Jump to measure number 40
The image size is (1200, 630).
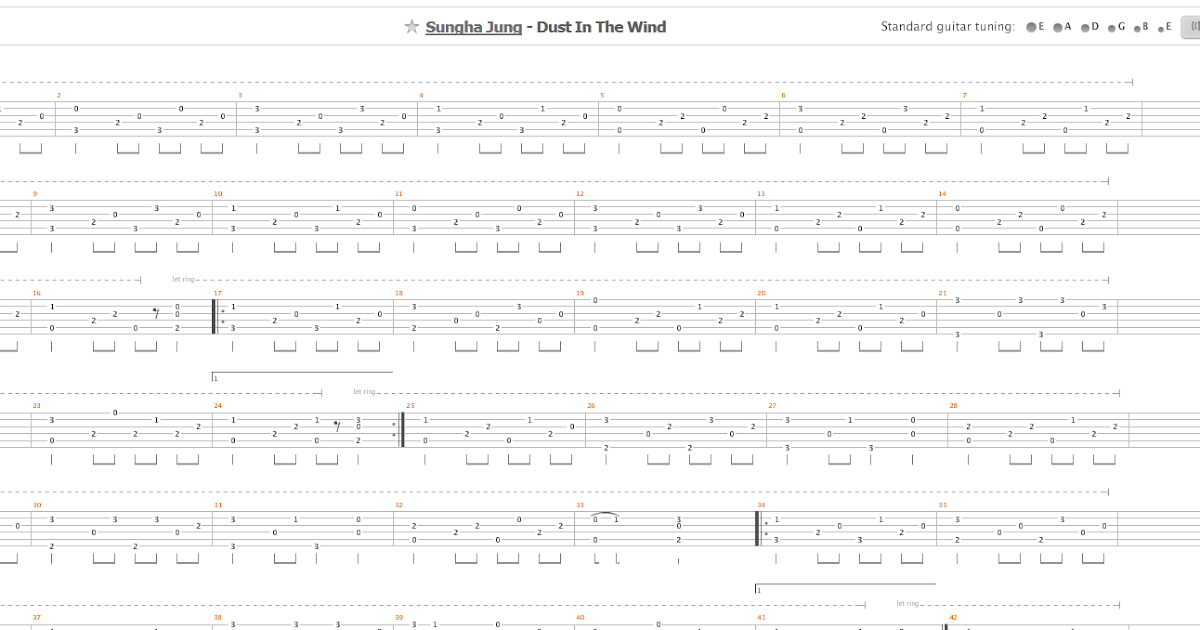point(579,618)
